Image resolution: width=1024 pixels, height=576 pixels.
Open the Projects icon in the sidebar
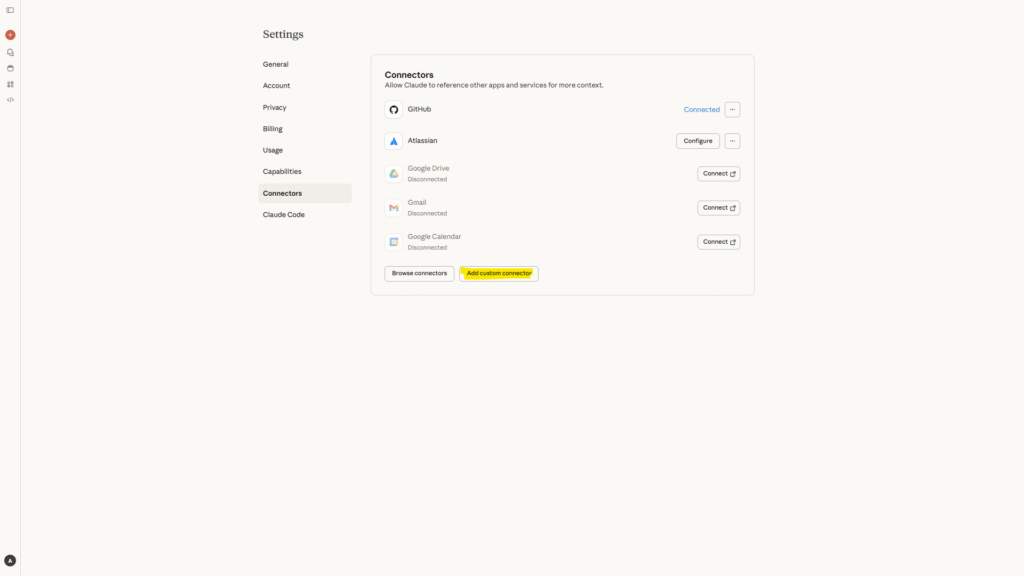10,68
